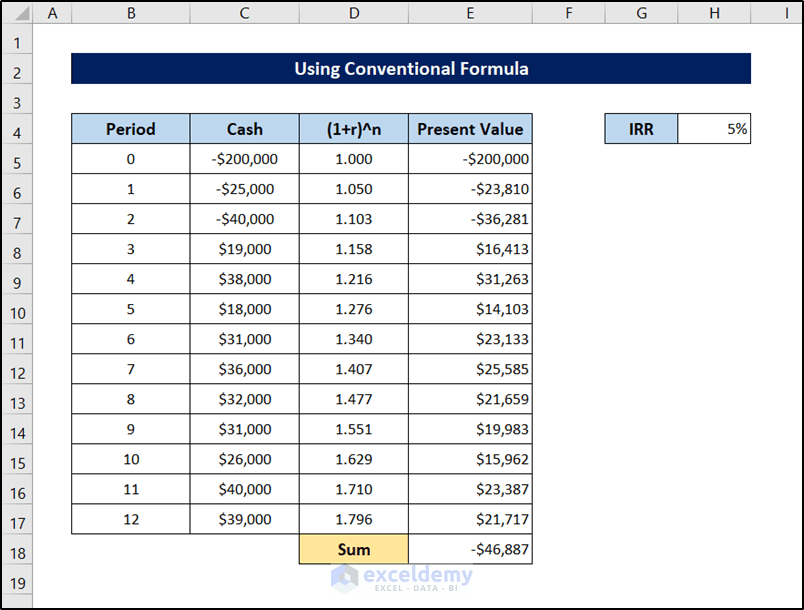The height and width of the screenshot is (610, 804).
Task: Select column D header
Action: point(353,13)
